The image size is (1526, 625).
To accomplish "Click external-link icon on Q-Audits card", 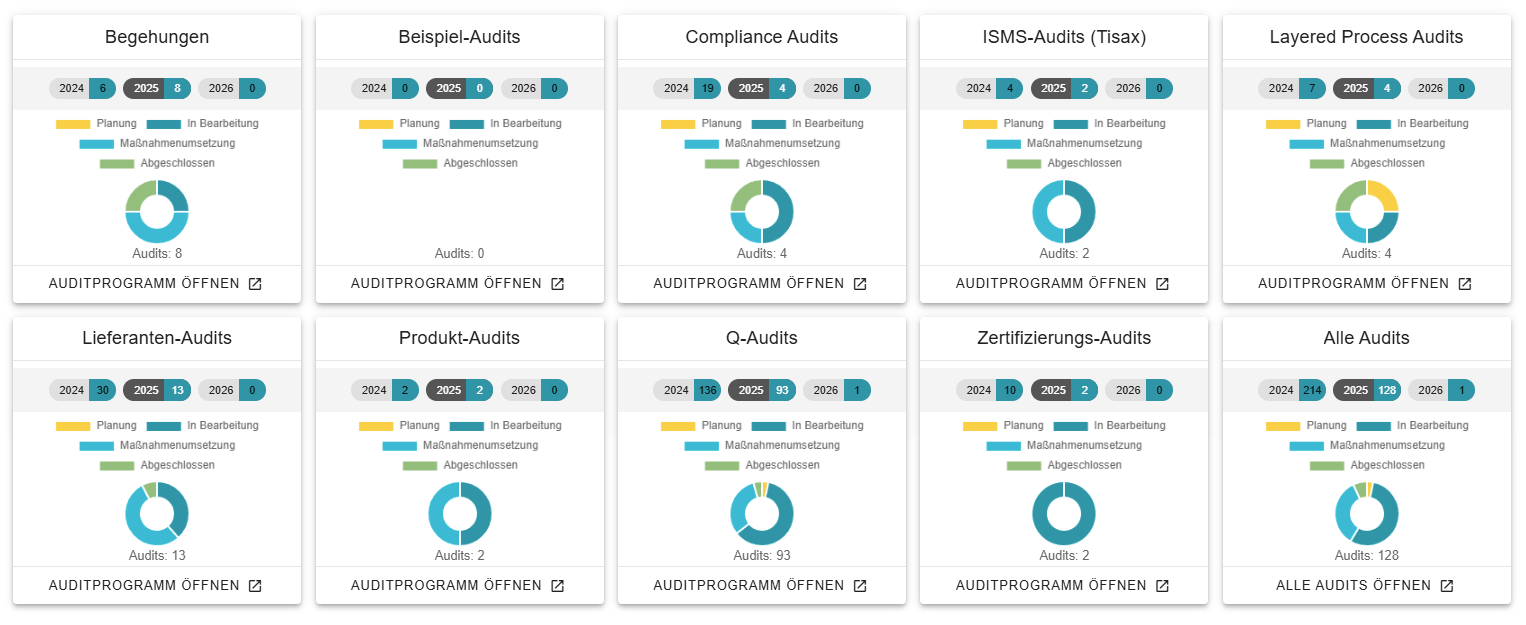I will pos(860,586).
